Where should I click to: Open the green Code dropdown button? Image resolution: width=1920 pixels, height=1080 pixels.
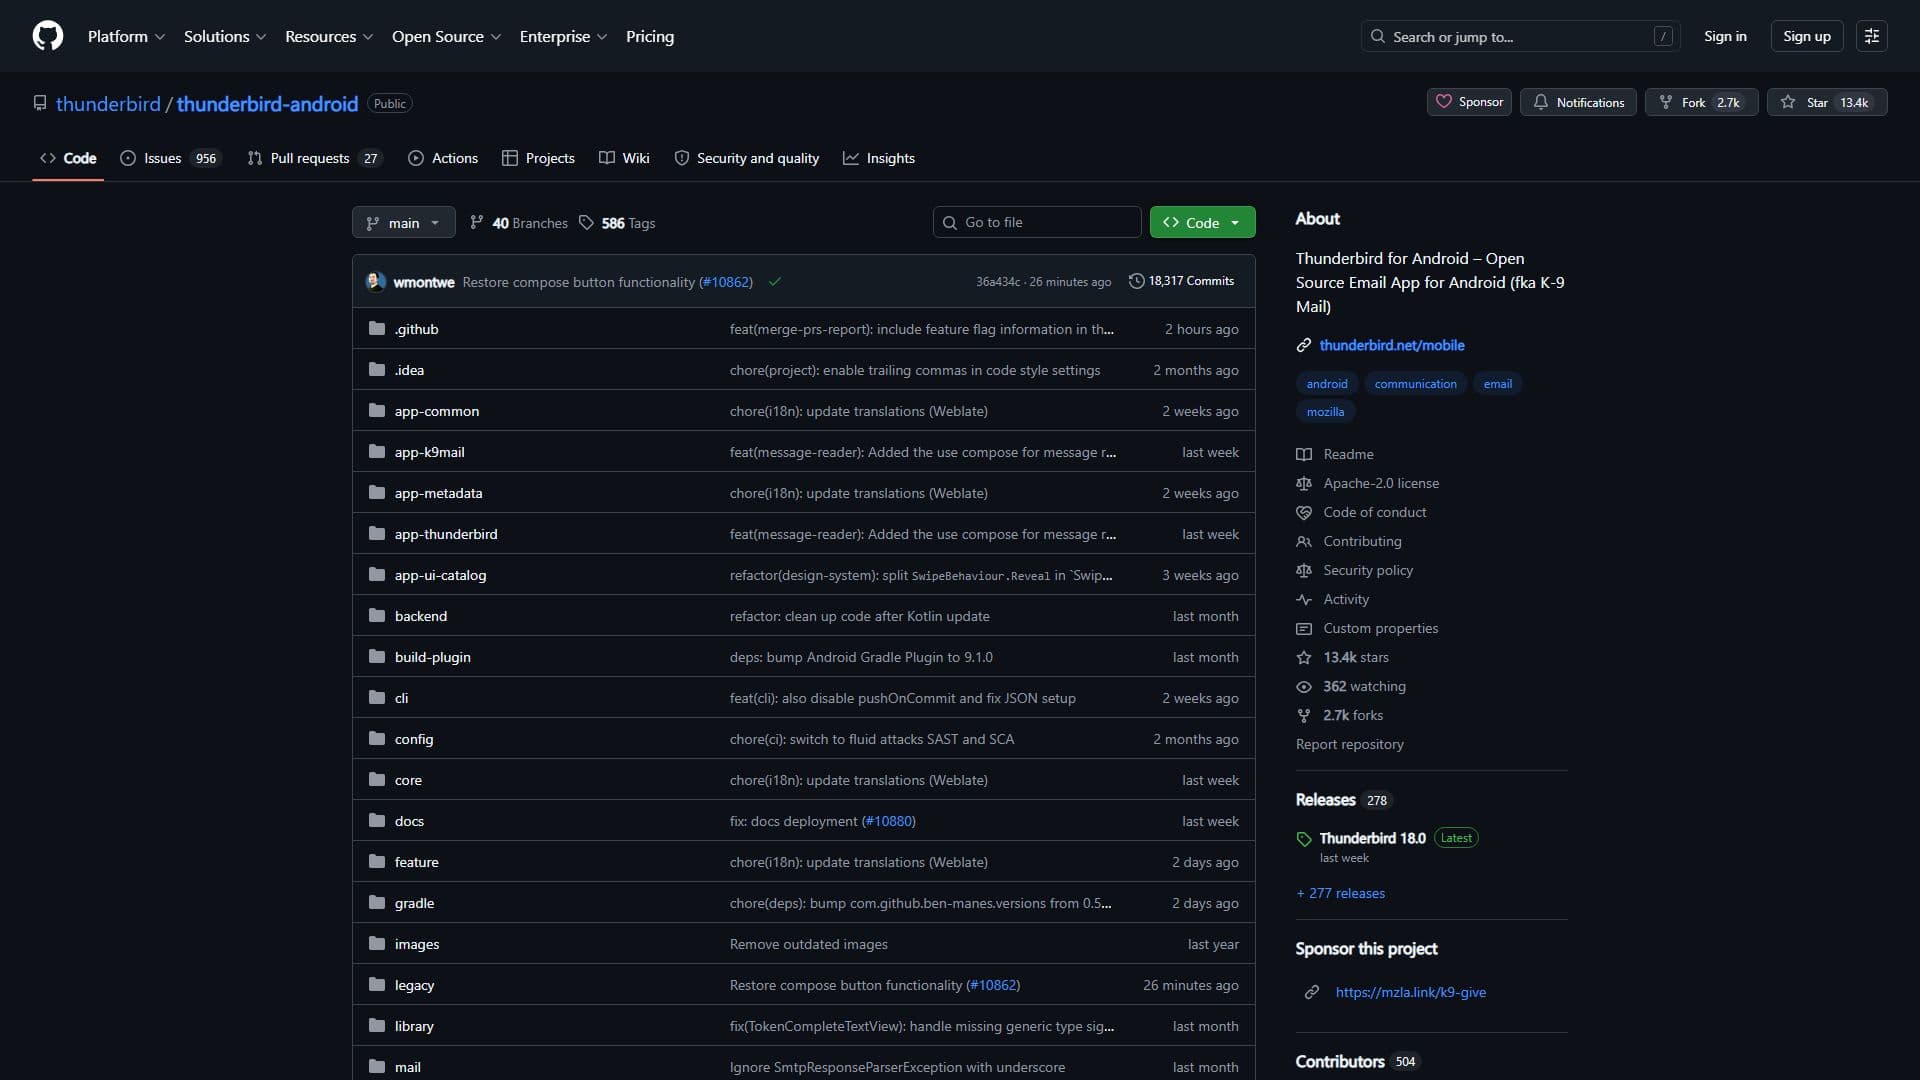click(1203, 222)
